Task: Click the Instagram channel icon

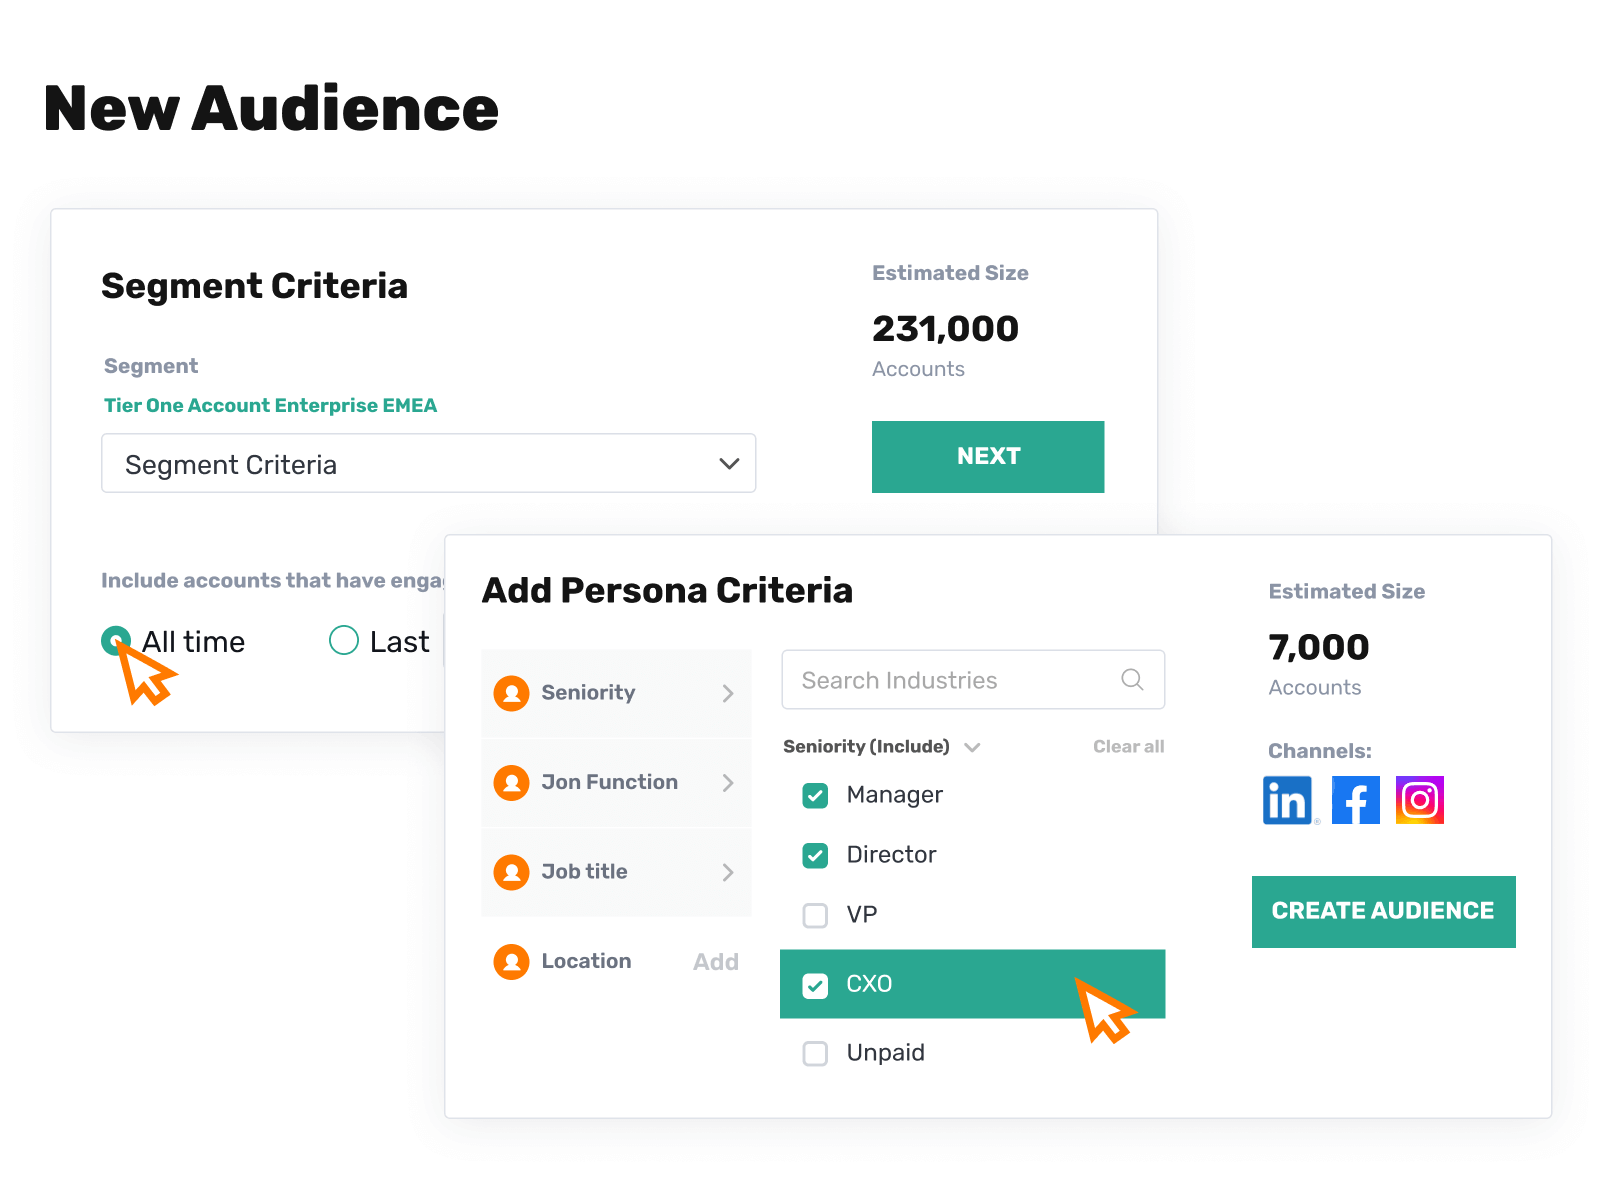Action: [1420, 800]
